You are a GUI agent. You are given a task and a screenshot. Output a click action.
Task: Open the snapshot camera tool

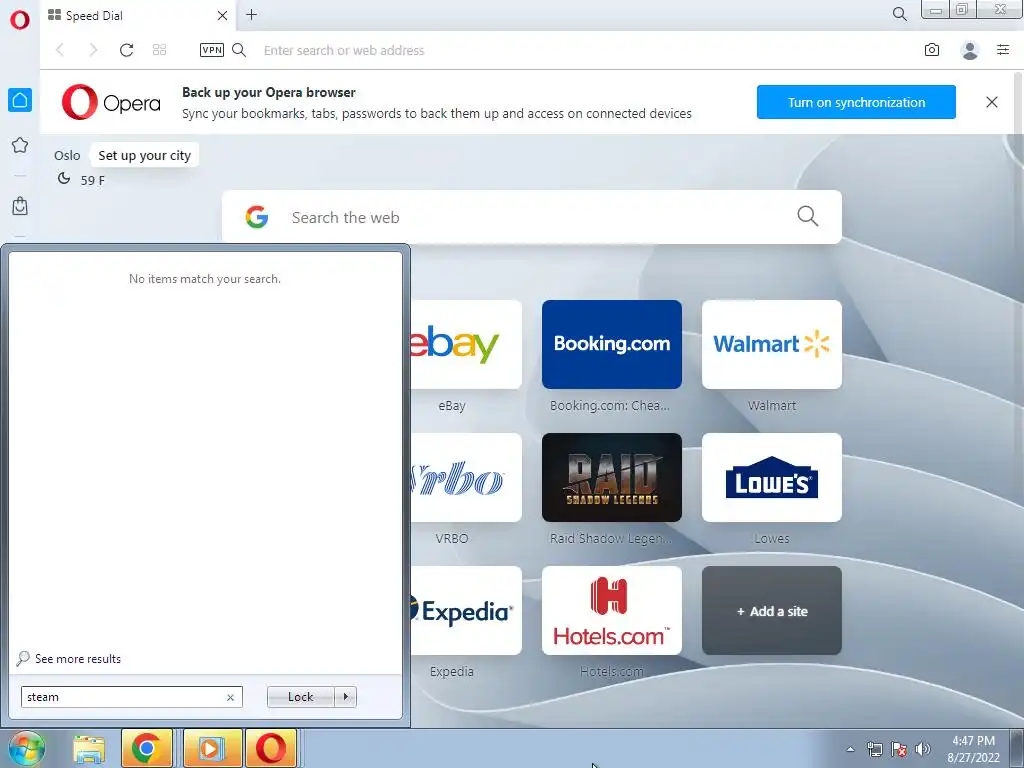pos(932,50)
